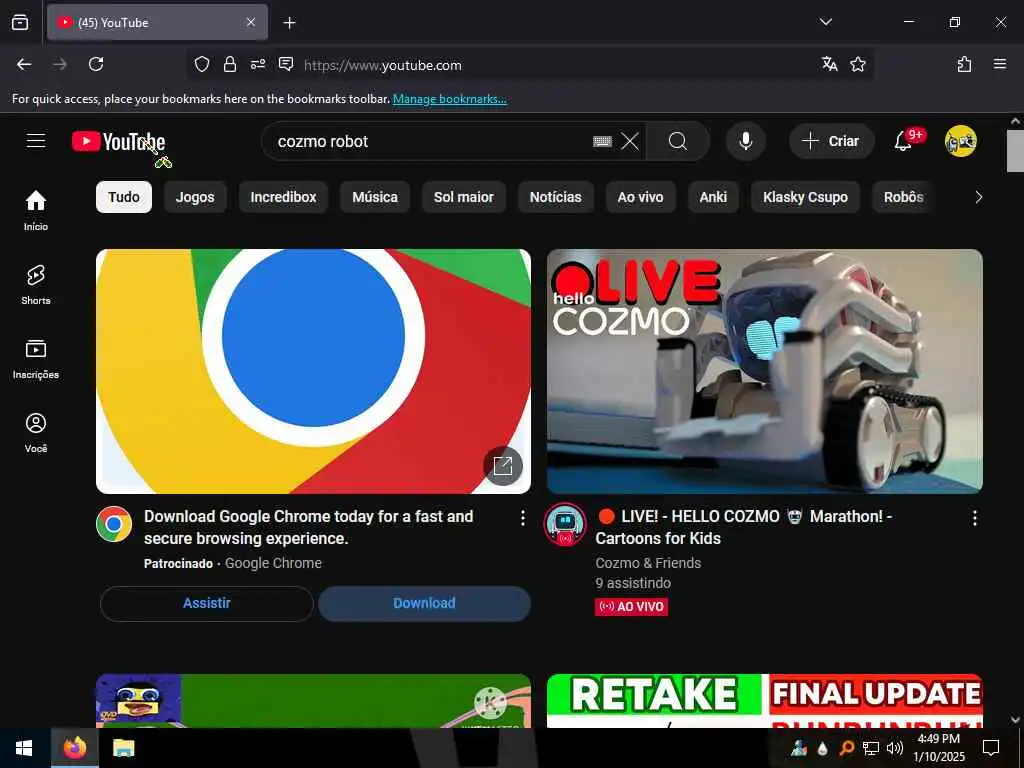Open Hello Cozmo live thumbnail
This screenshot has width=1024, height=768.
click(765, 371)
